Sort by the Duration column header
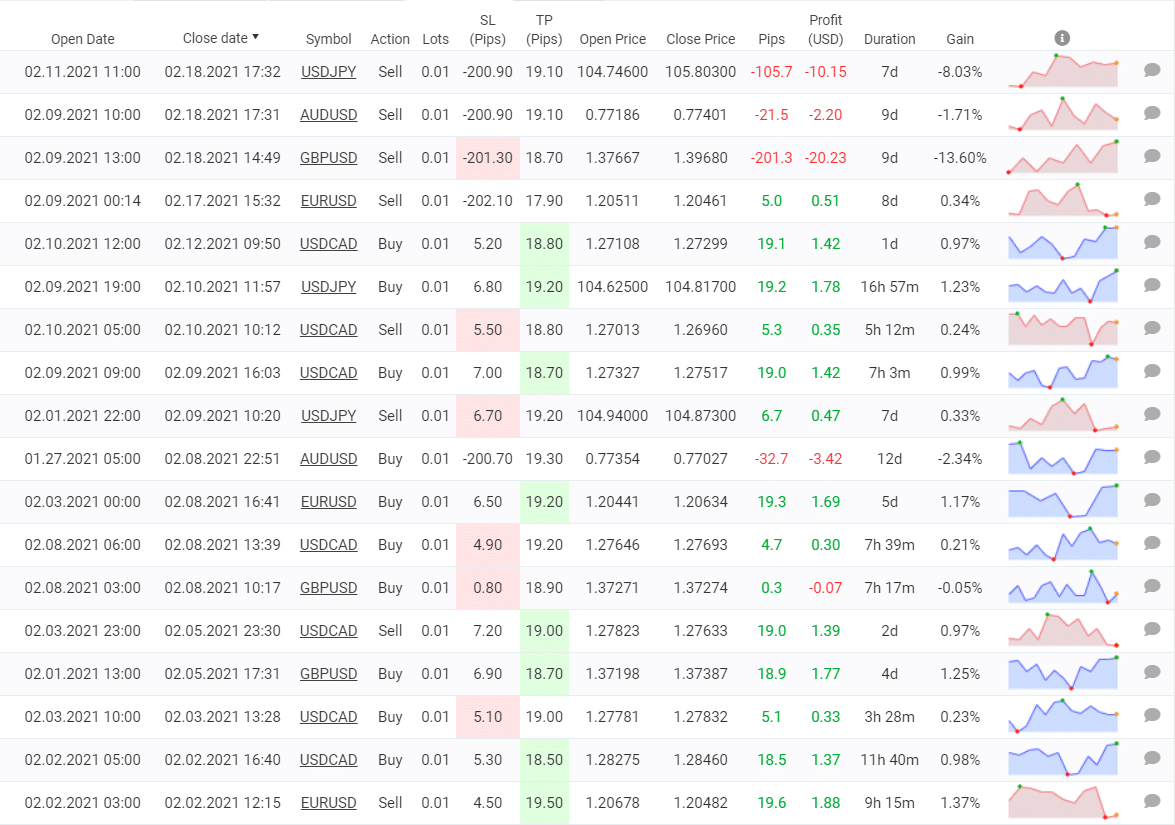This screenshot has width=1175, height=825. (889, 39)
